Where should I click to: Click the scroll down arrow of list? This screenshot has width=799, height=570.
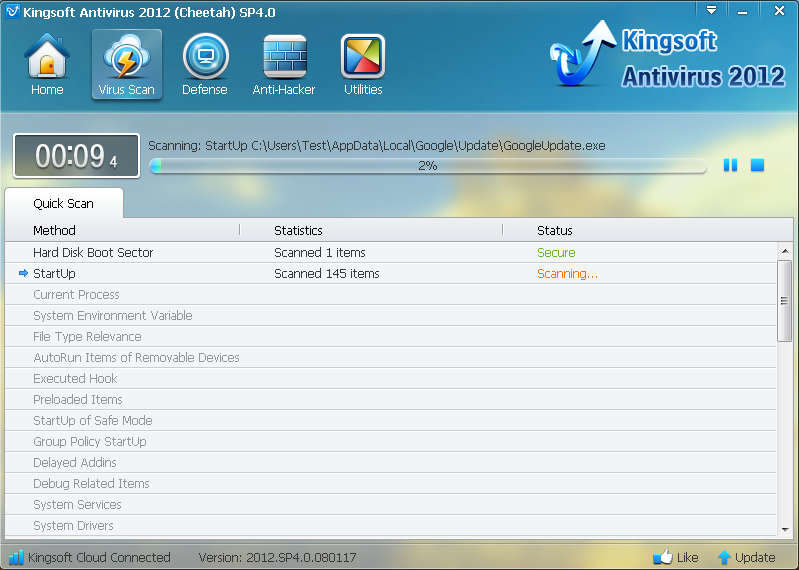coord(785,530)
